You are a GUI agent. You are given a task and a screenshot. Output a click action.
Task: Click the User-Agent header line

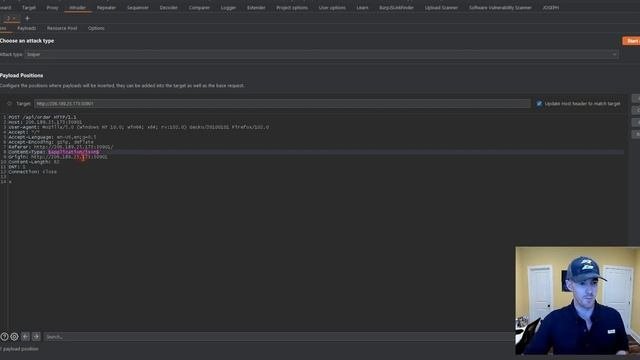[139, 127]
